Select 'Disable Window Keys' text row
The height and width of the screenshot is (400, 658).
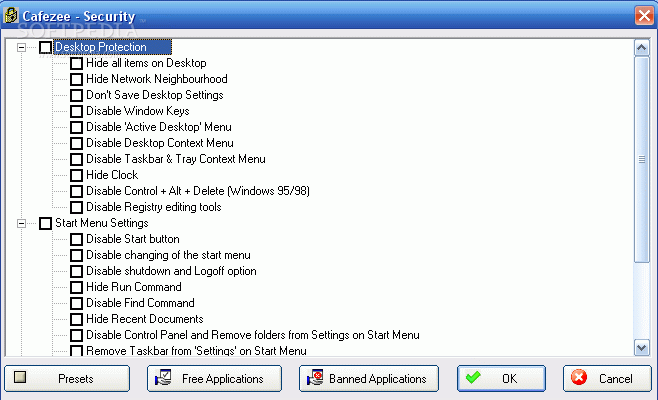click(138, 111)
